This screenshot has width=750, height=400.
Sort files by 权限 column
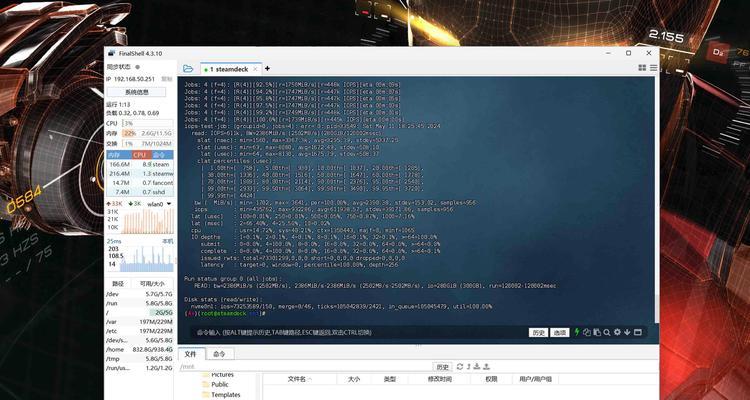coord(491,379)
